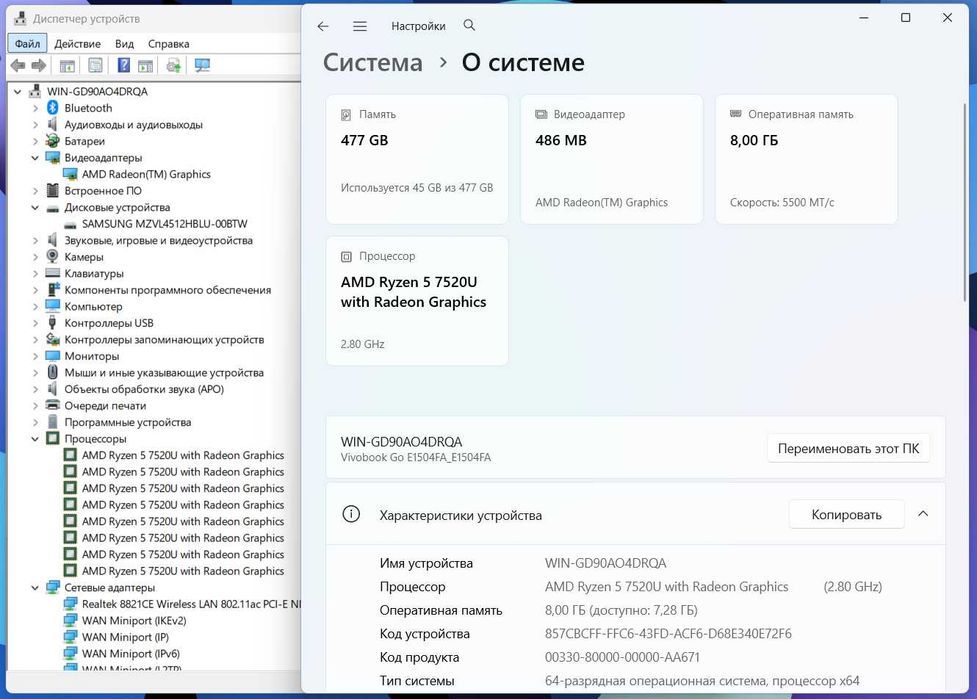Click the Встроенное ПО firmware icon
The image size is (977, 699).
(53, 191)
